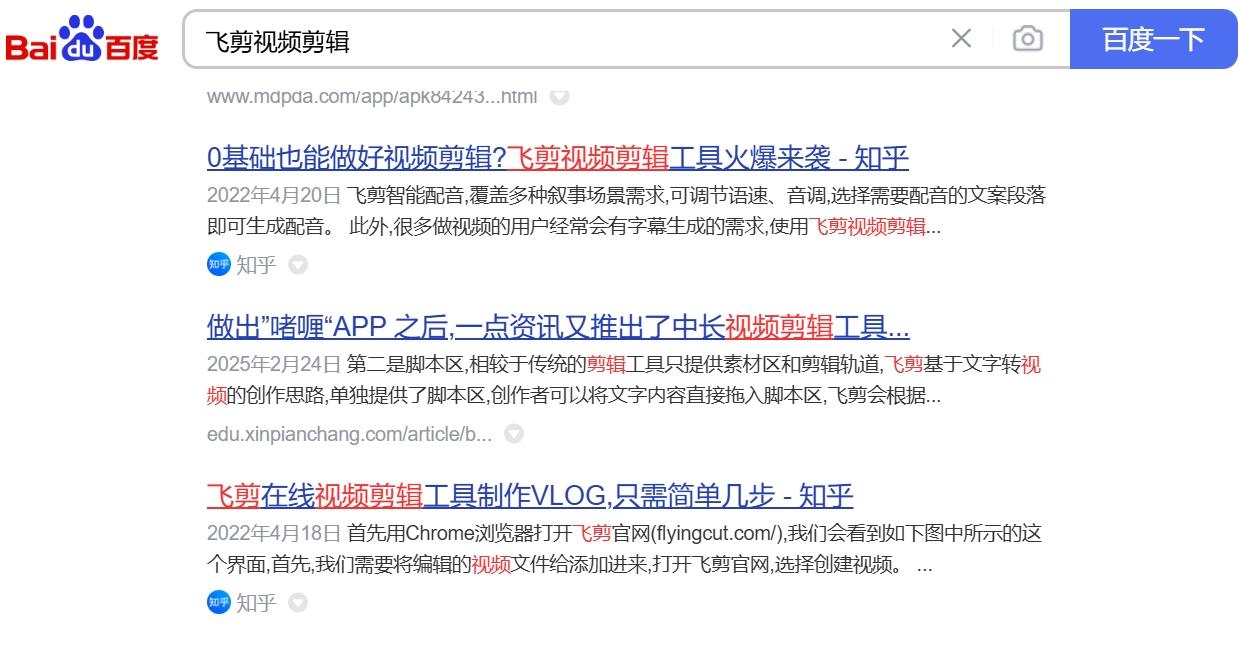Expand feedback options under www.mdpda.com result
Image resolution: width=1239 pixels, height=652 pixels.
559,96
